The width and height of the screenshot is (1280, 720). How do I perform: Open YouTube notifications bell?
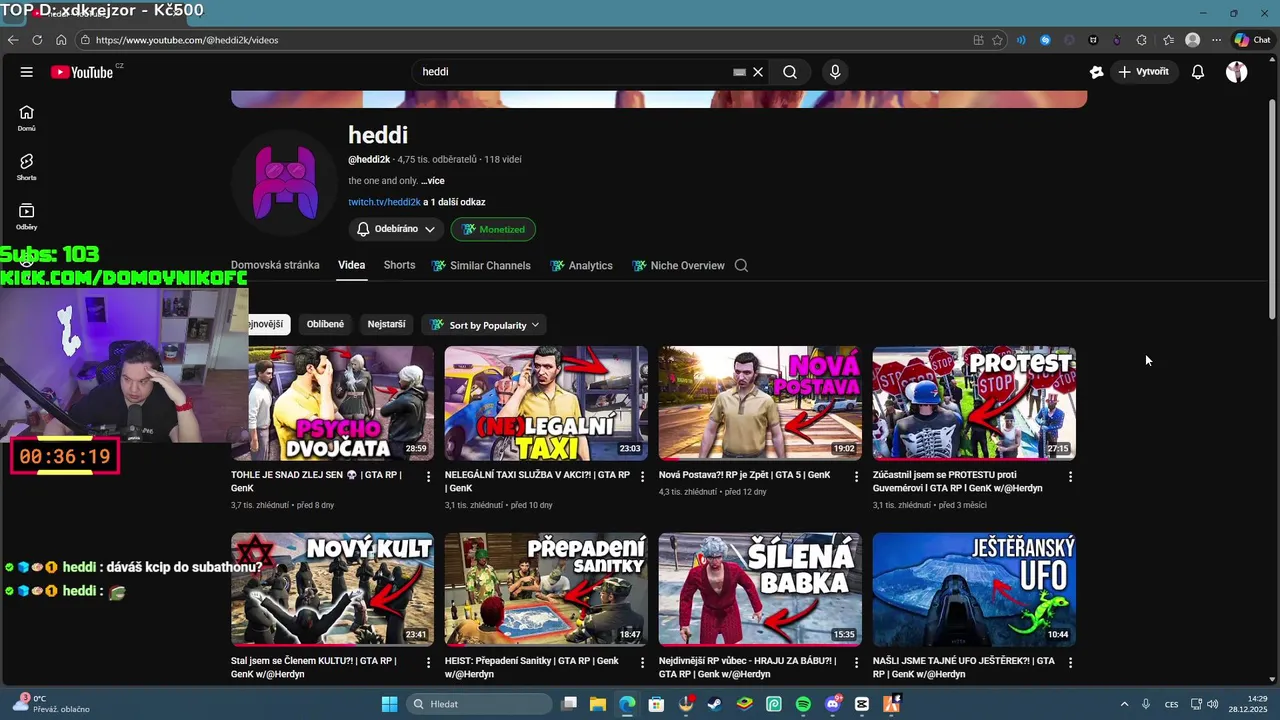[x=1198, y=72]
